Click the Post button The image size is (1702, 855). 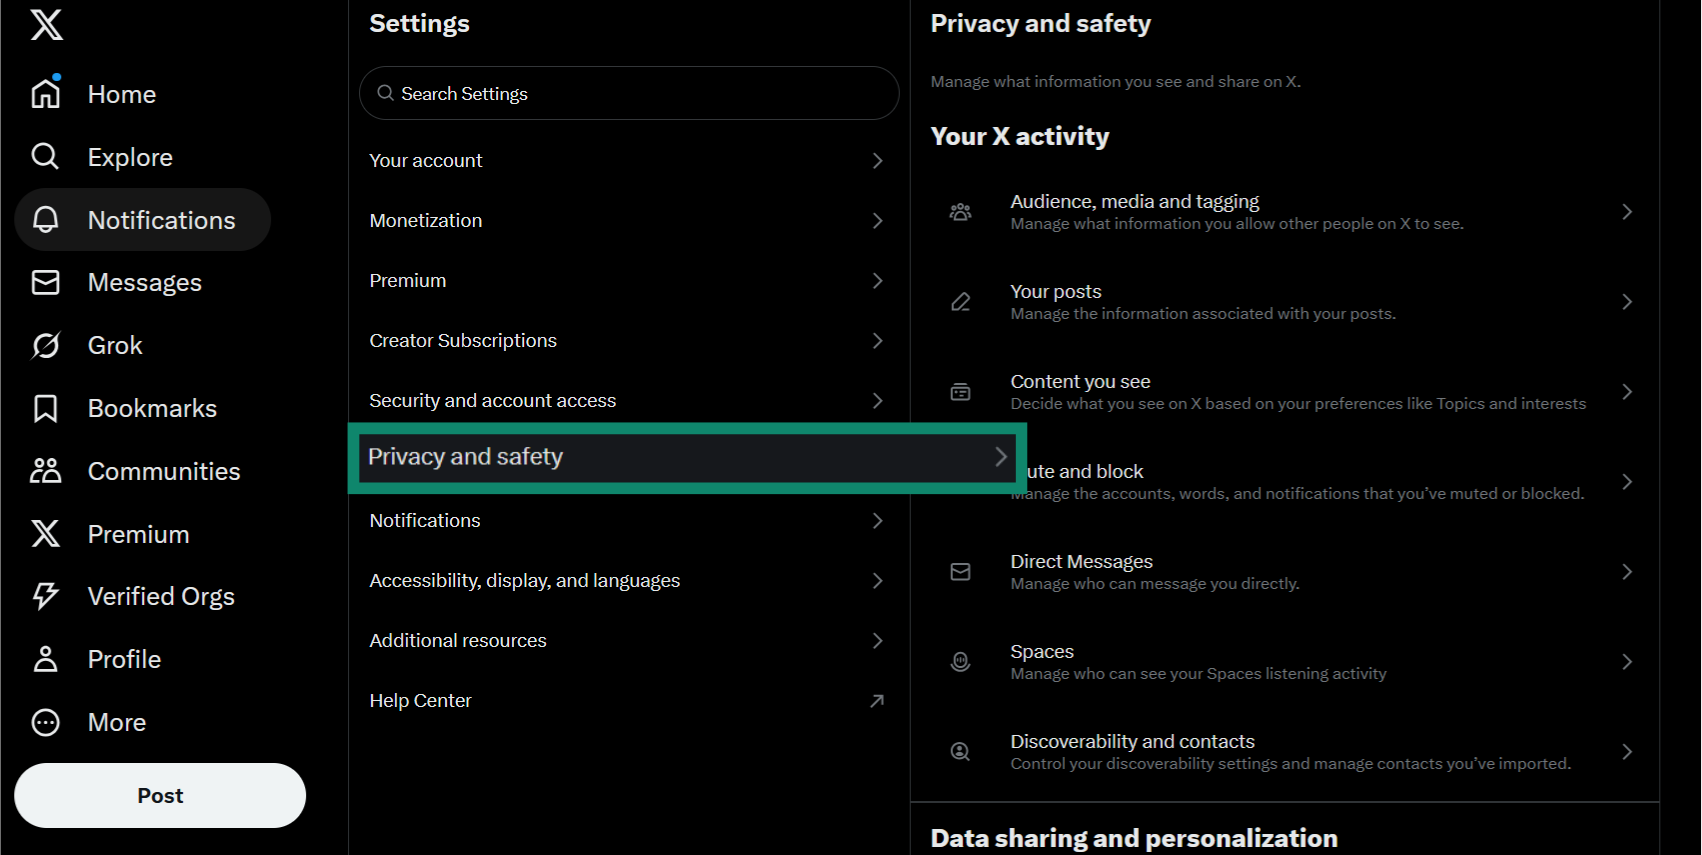pos(159,795)
